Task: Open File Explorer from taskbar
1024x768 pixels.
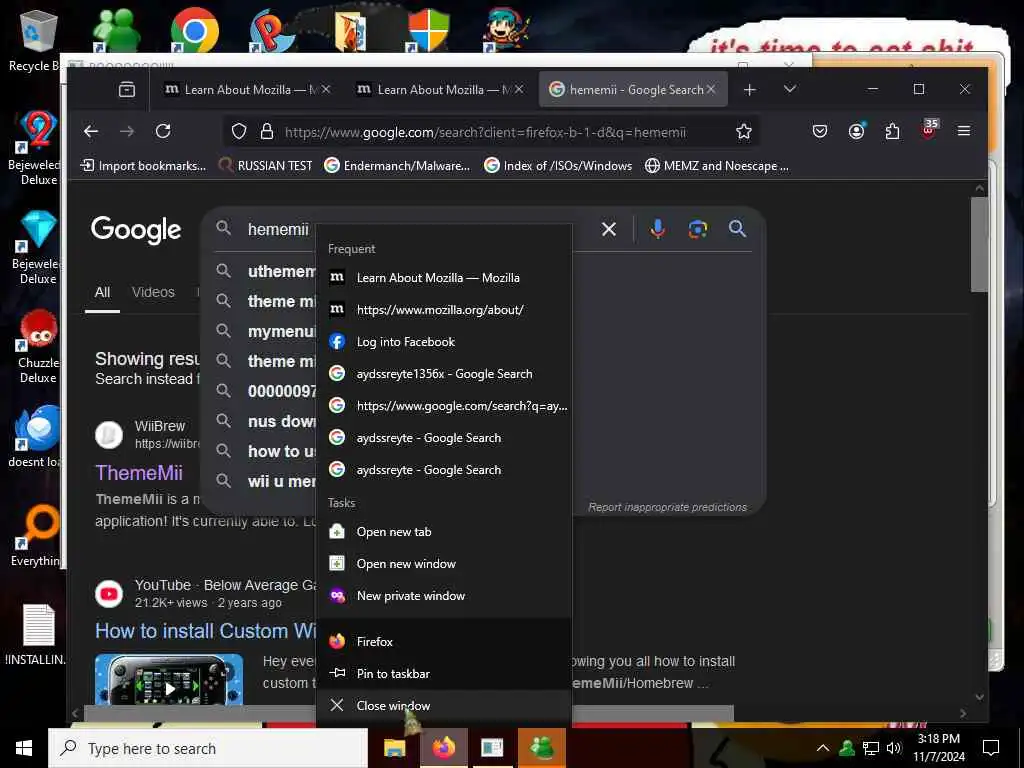Action: pos(394,748)
